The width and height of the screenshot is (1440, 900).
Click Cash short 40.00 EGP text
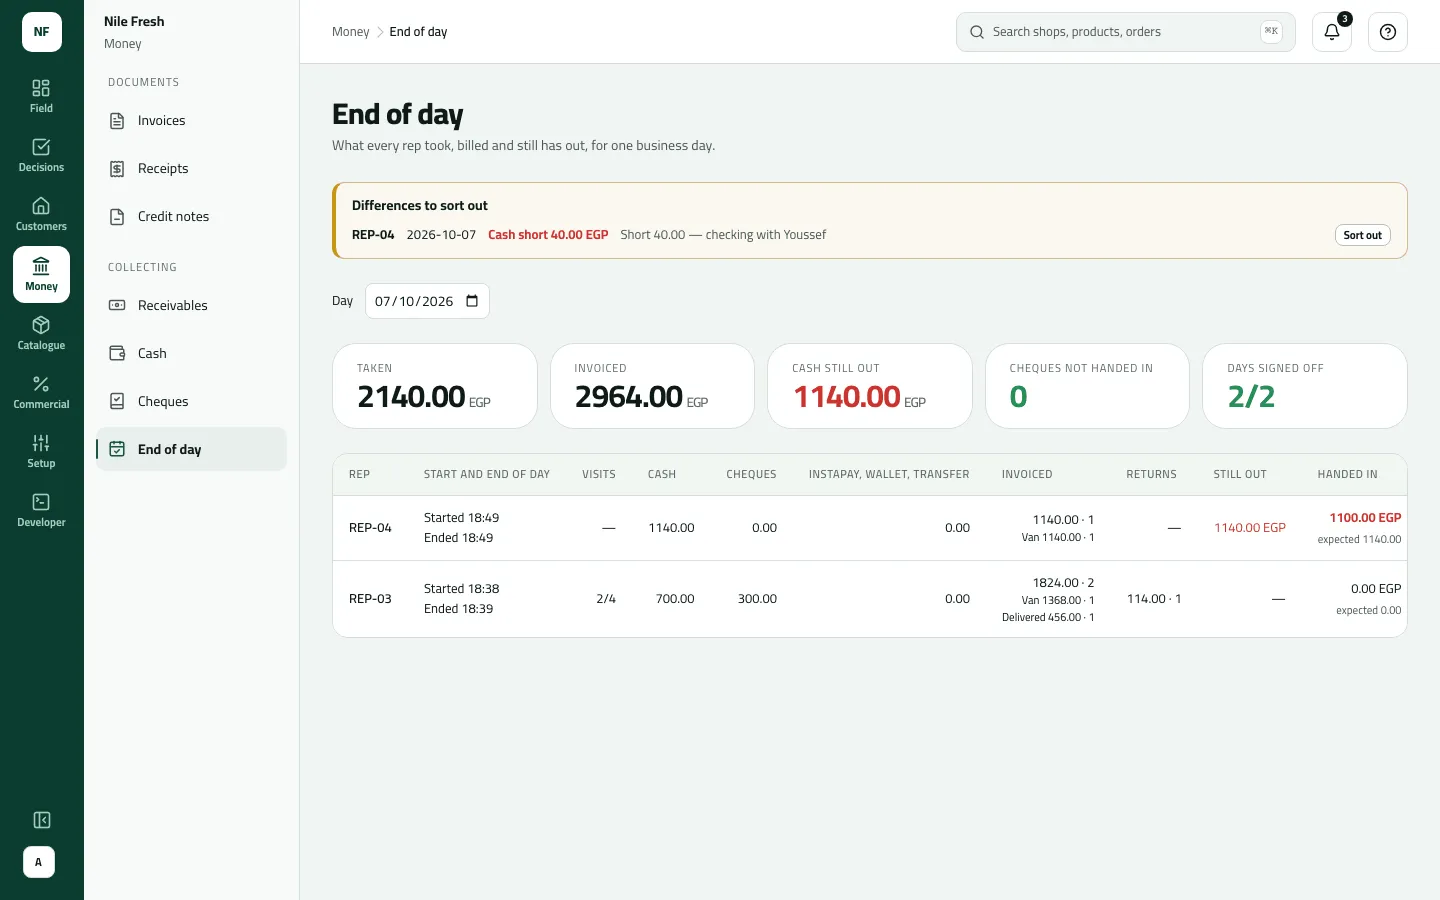click(548, 235)
